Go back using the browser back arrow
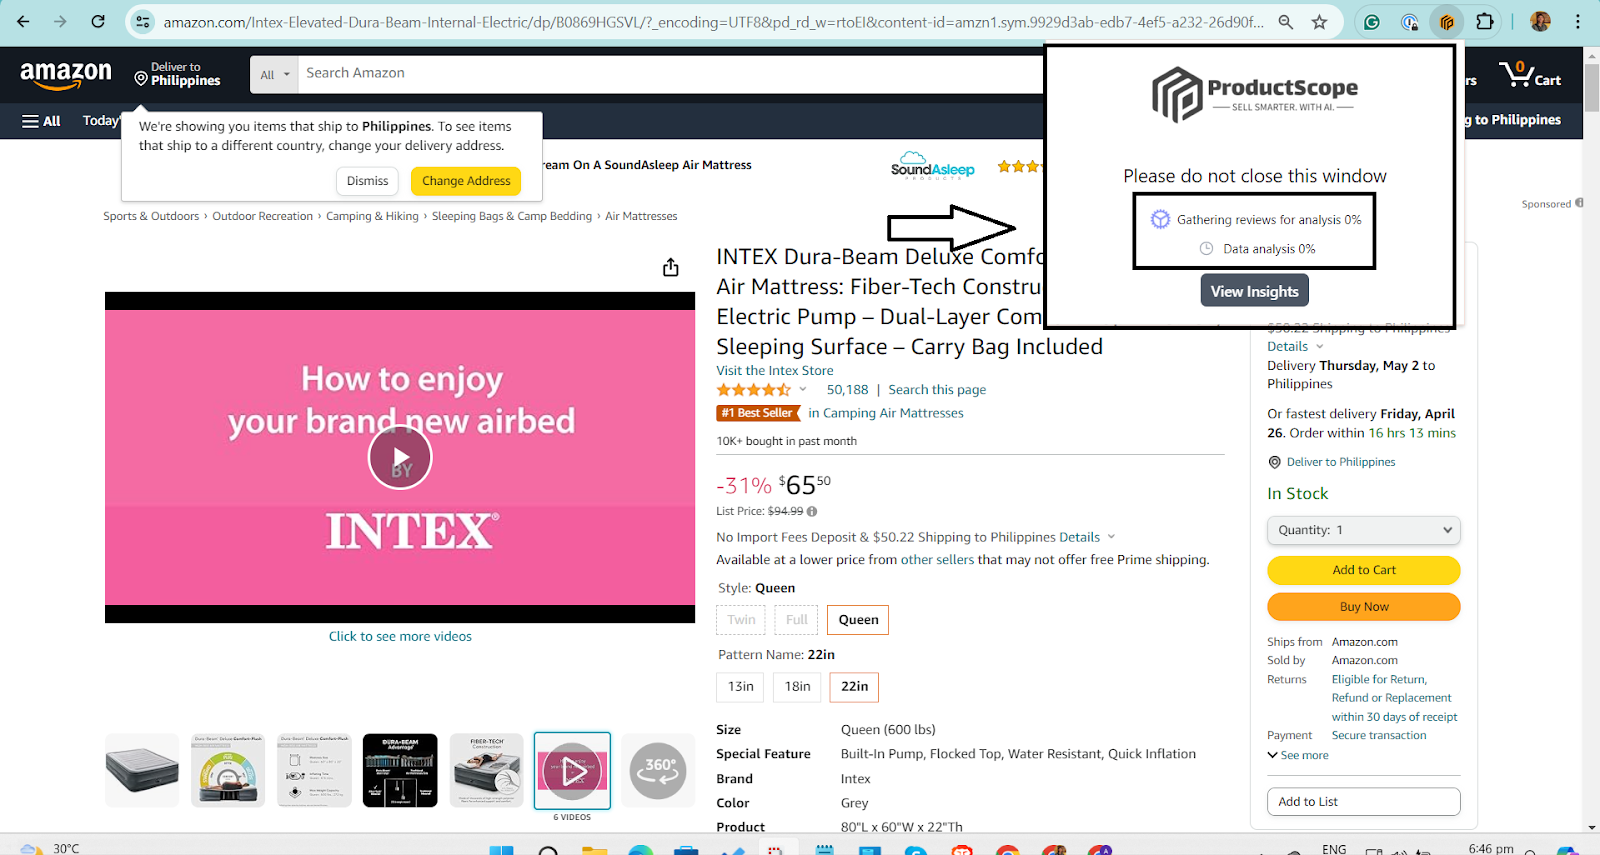Image resolution: width=1600 pixels, height=855 pixels. click(x=23, y=21)
